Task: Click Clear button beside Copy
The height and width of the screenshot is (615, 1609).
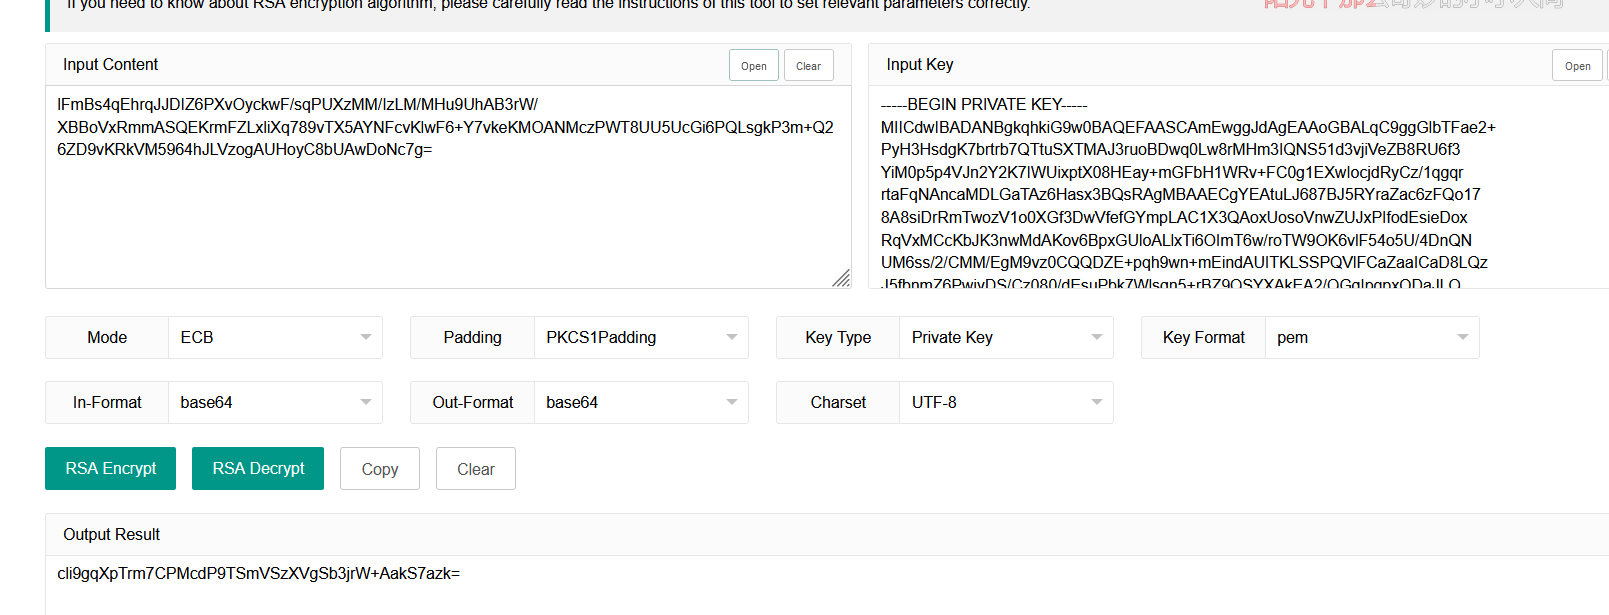Action: (476, 468)
